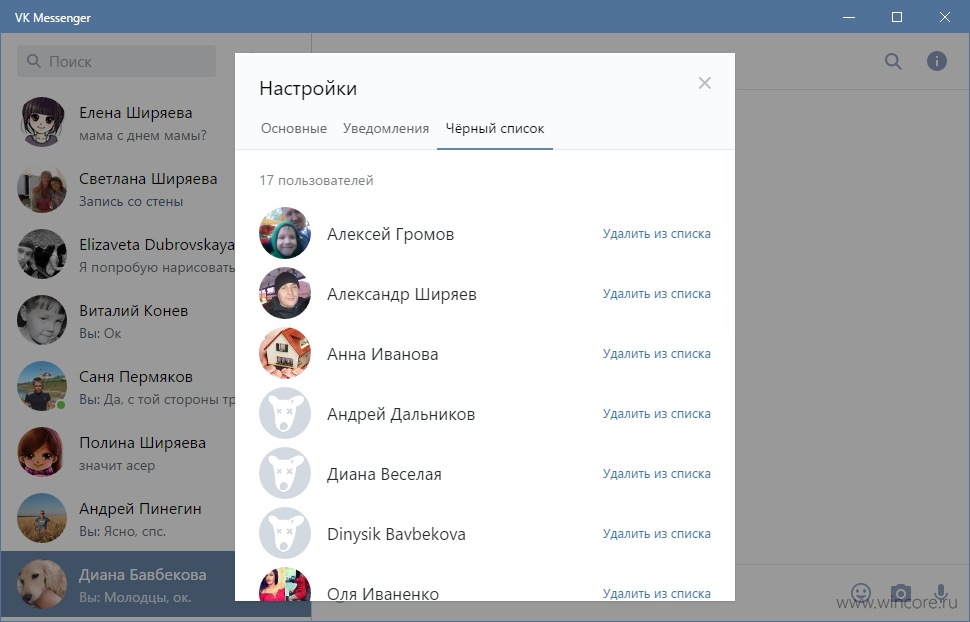970x622 pixels.
Task: Select the Чёрный список tab
Action: pyautogui.click(x=495, y=129)
